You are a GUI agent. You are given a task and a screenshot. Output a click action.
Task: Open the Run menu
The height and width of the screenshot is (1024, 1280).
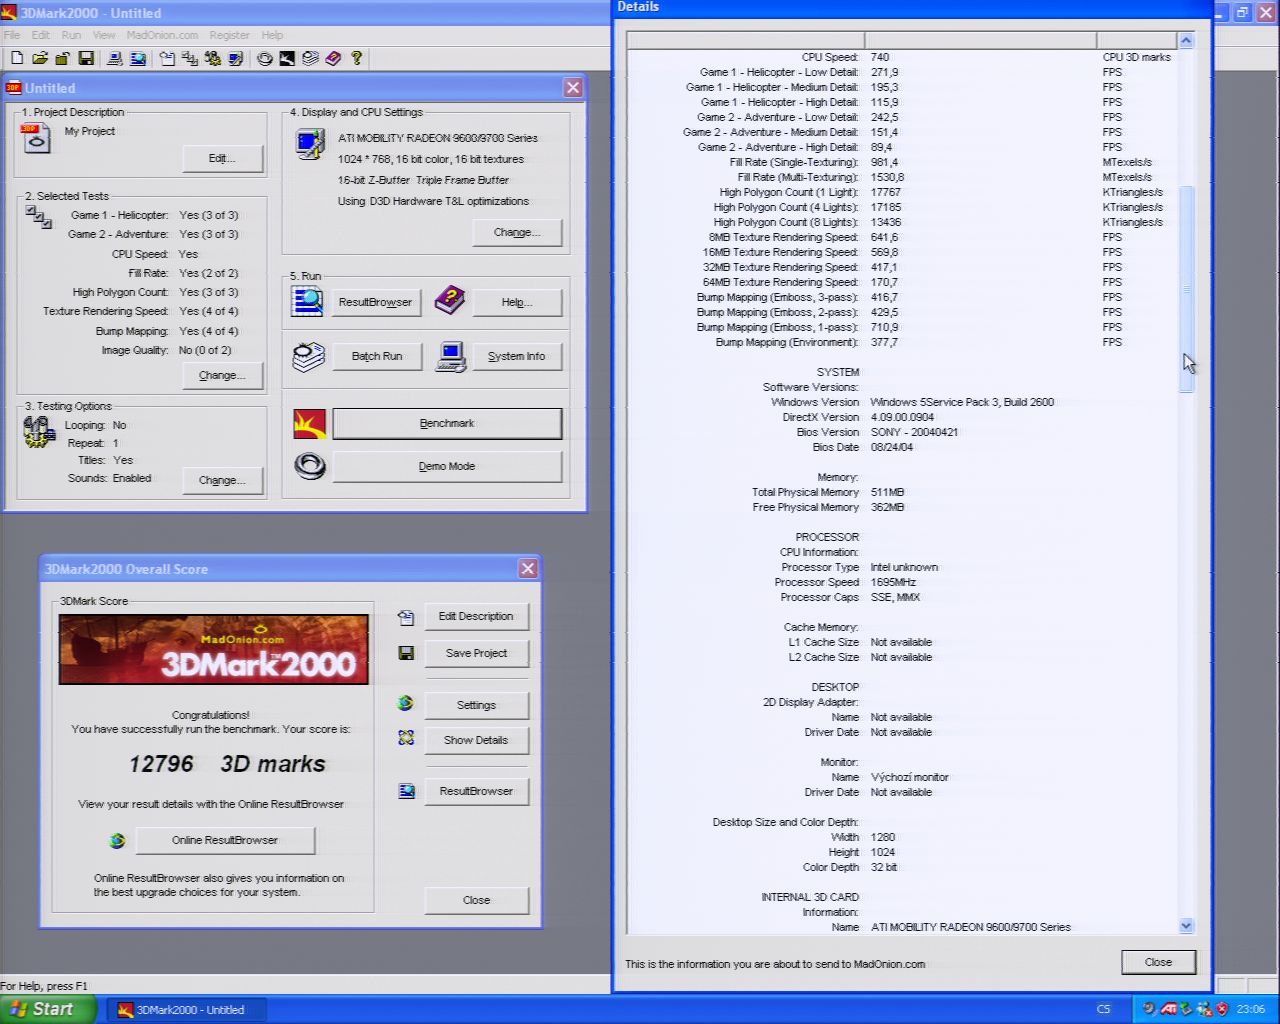[x=71, y=35]
